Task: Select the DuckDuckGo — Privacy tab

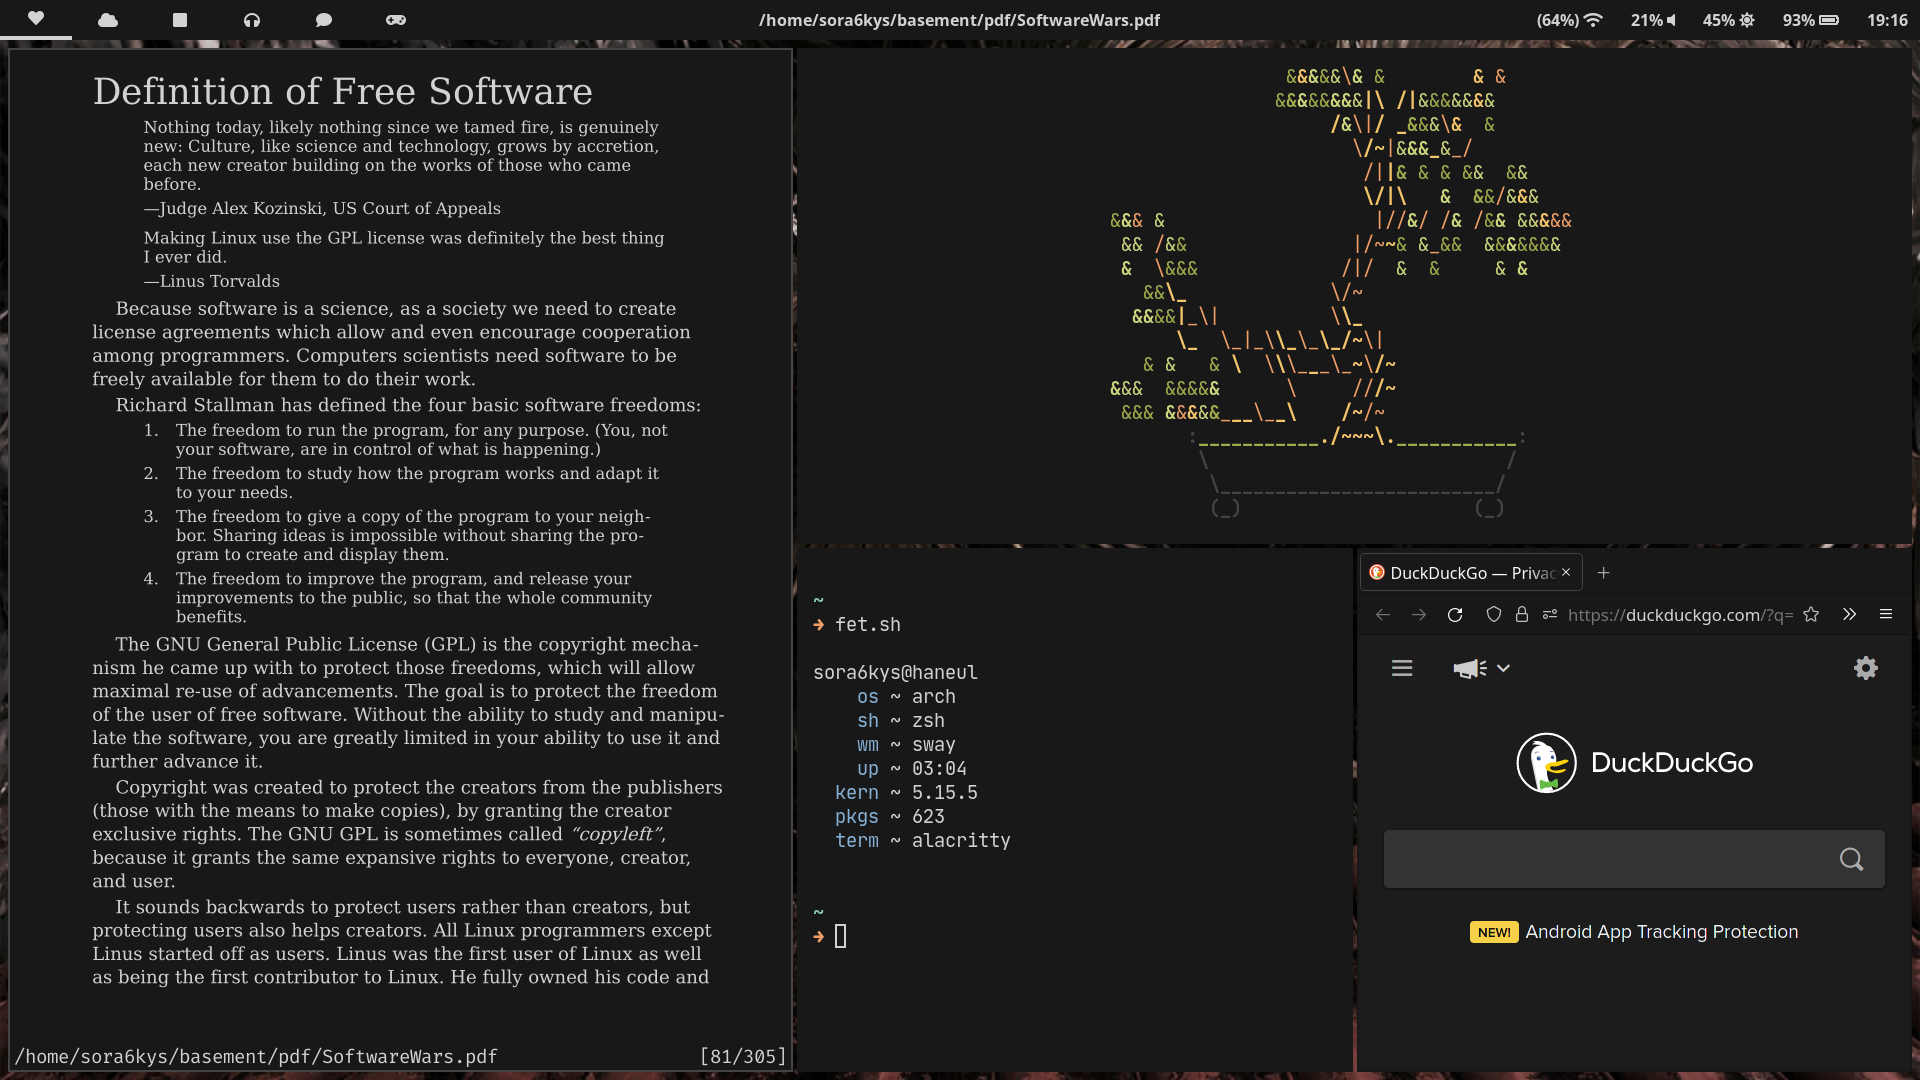Action: coord(1460,573)
